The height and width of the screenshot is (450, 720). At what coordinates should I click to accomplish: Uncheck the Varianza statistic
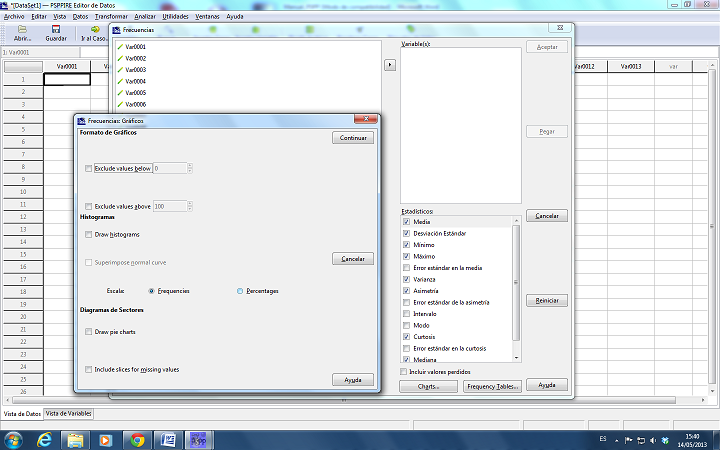click(406, 279)
